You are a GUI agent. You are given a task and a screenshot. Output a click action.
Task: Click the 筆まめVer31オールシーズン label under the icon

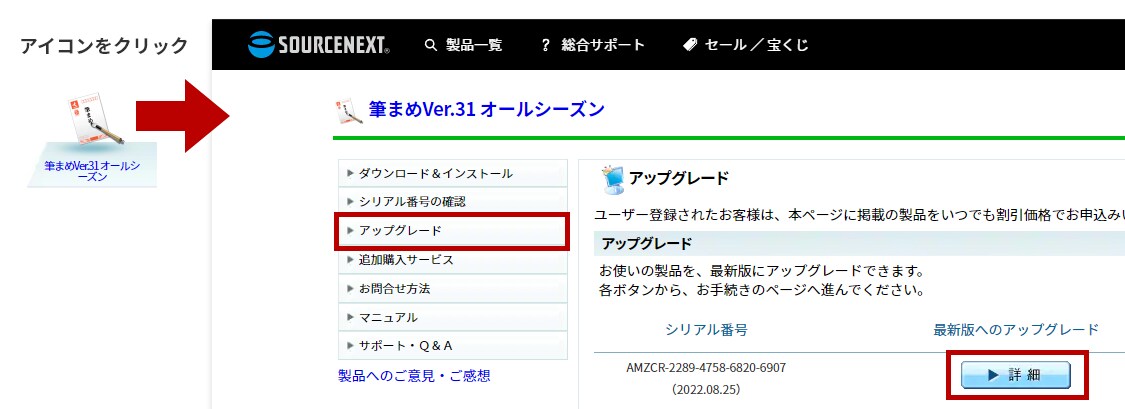point(92,171)
